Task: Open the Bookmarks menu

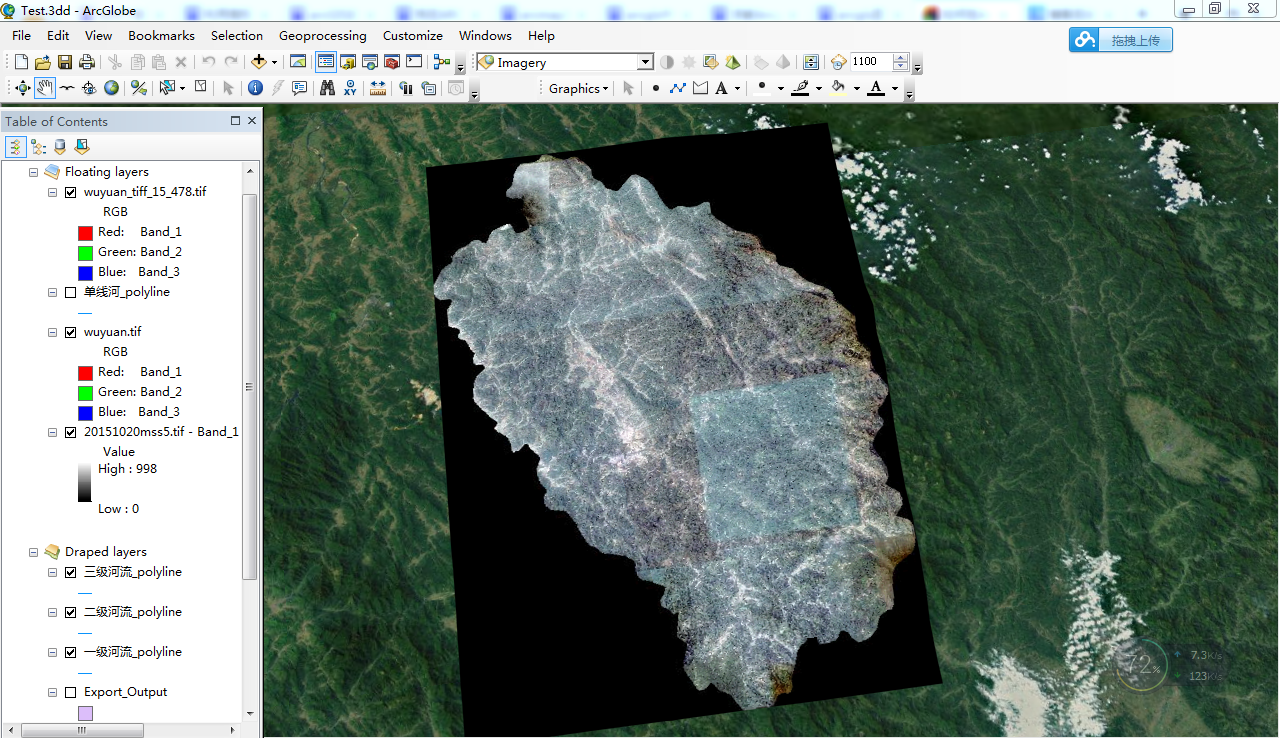Action: (161, 35)
